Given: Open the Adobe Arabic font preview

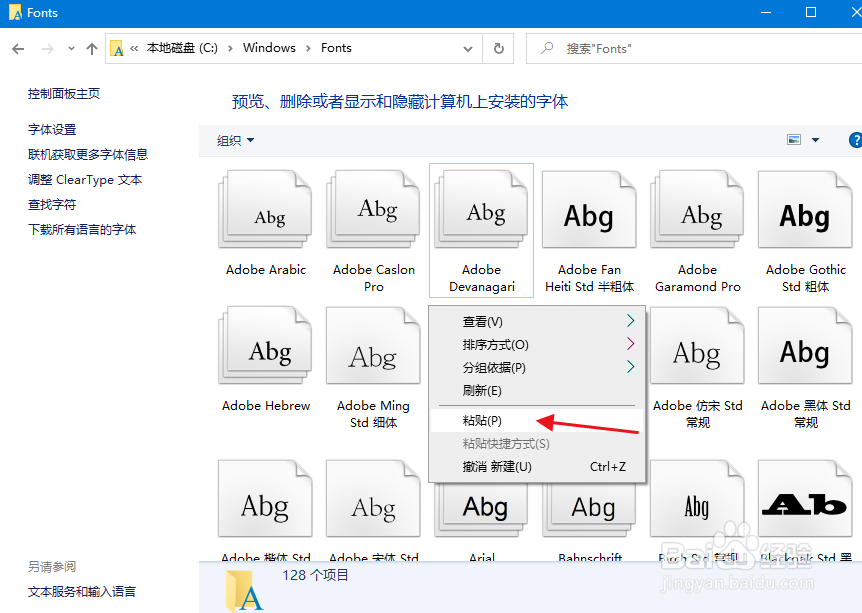Looking at the screenshot, I should click(x=264, y=210).
